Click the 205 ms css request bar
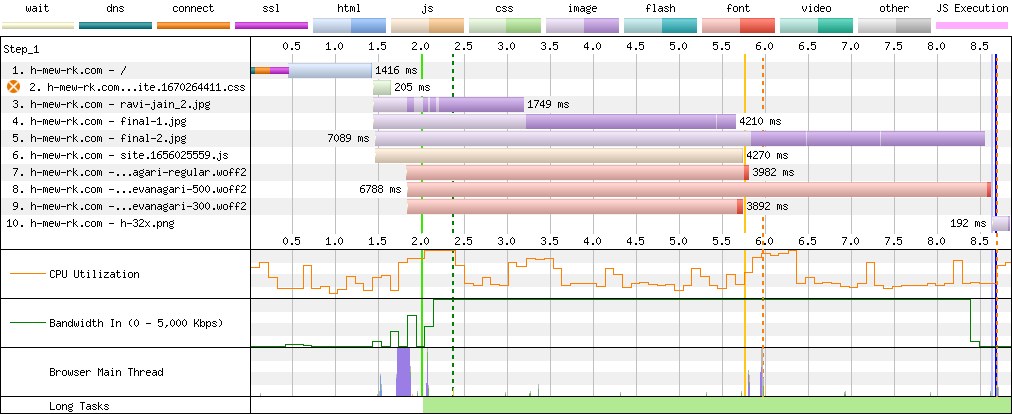This screenshot has width=1012, height=414. (x=382, y=87)
